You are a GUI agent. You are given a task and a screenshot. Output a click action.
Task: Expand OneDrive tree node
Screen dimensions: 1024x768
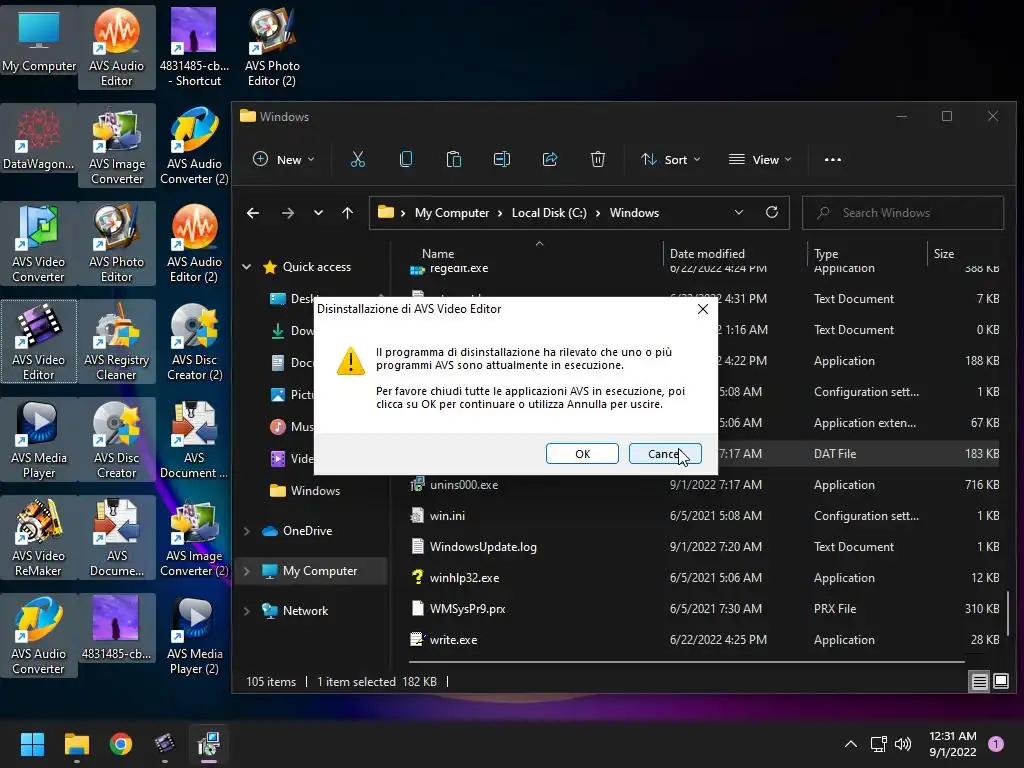click(247, 532)
